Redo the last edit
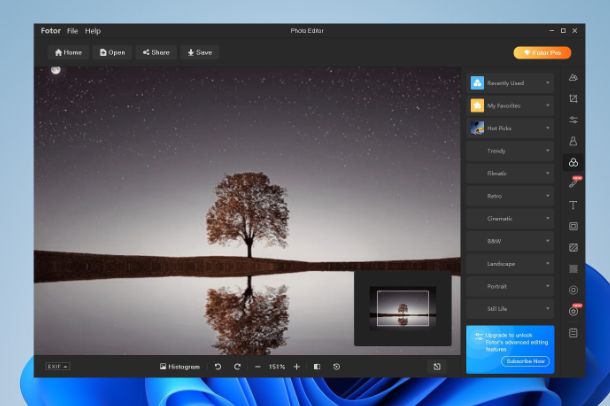This screenshot has height=406, width=610. pyautogui.click(x=237, y=367)
